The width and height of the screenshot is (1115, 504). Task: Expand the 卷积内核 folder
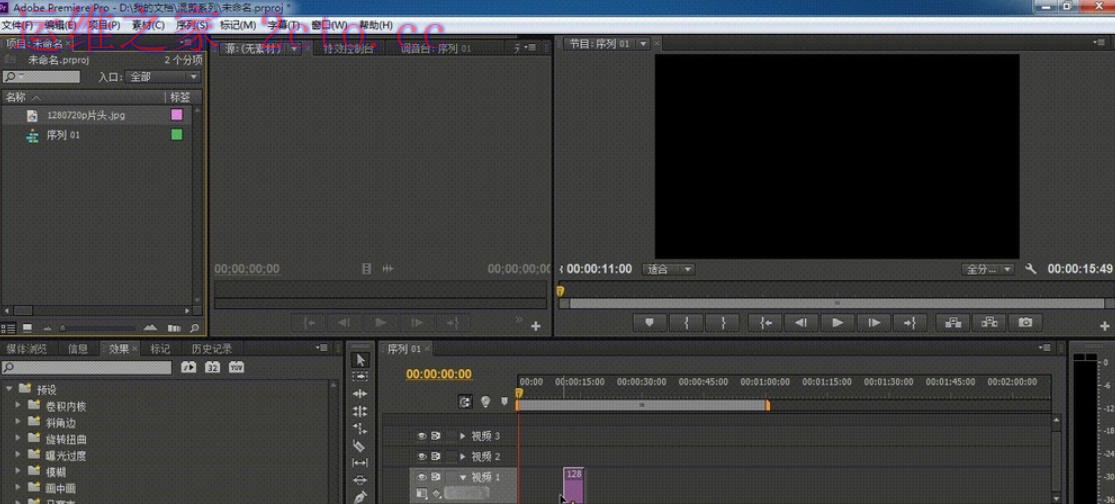click(18, 405)
